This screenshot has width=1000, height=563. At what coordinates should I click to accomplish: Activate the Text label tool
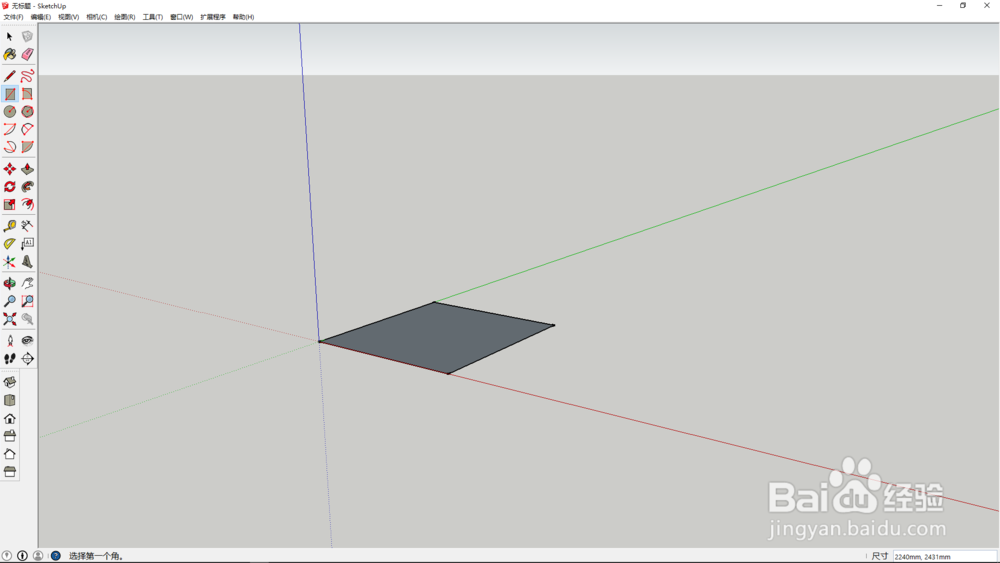pos(27,244)
